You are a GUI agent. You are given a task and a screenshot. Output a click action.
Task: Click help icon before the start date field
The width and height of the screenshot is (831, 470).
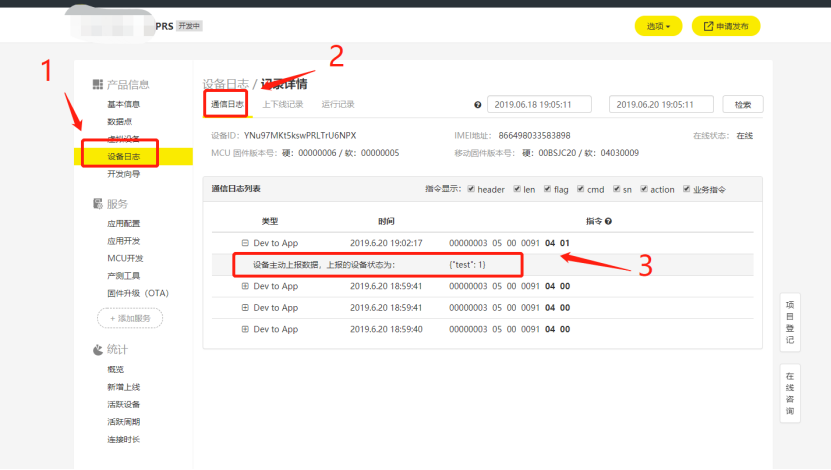(477, 105)
